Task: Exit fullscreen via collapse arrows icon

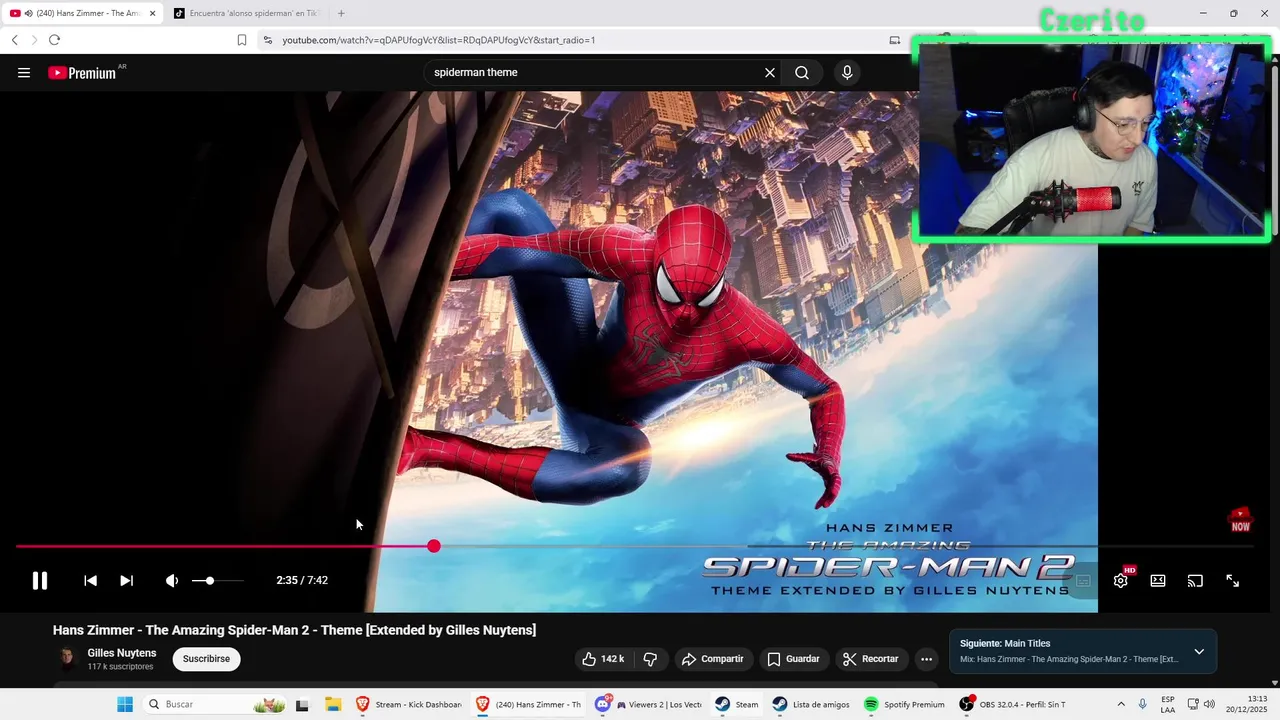Action: pos(1233,581)
